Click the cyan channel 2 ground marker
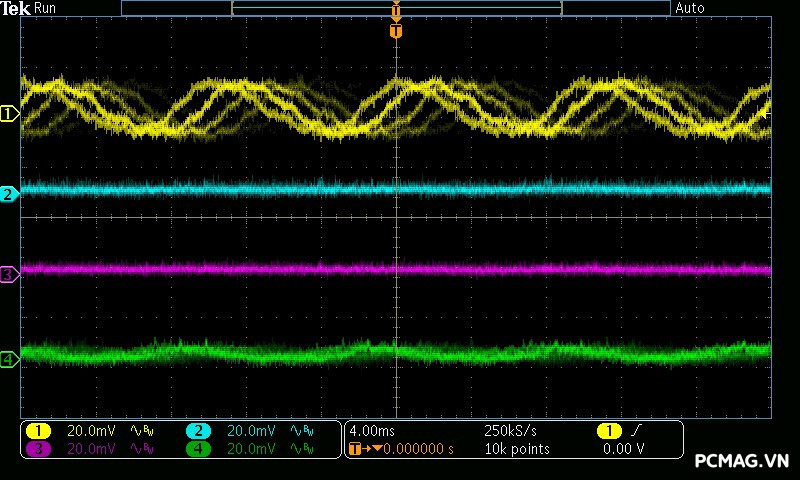The image size is (800, 480). (x=9, y=194)
